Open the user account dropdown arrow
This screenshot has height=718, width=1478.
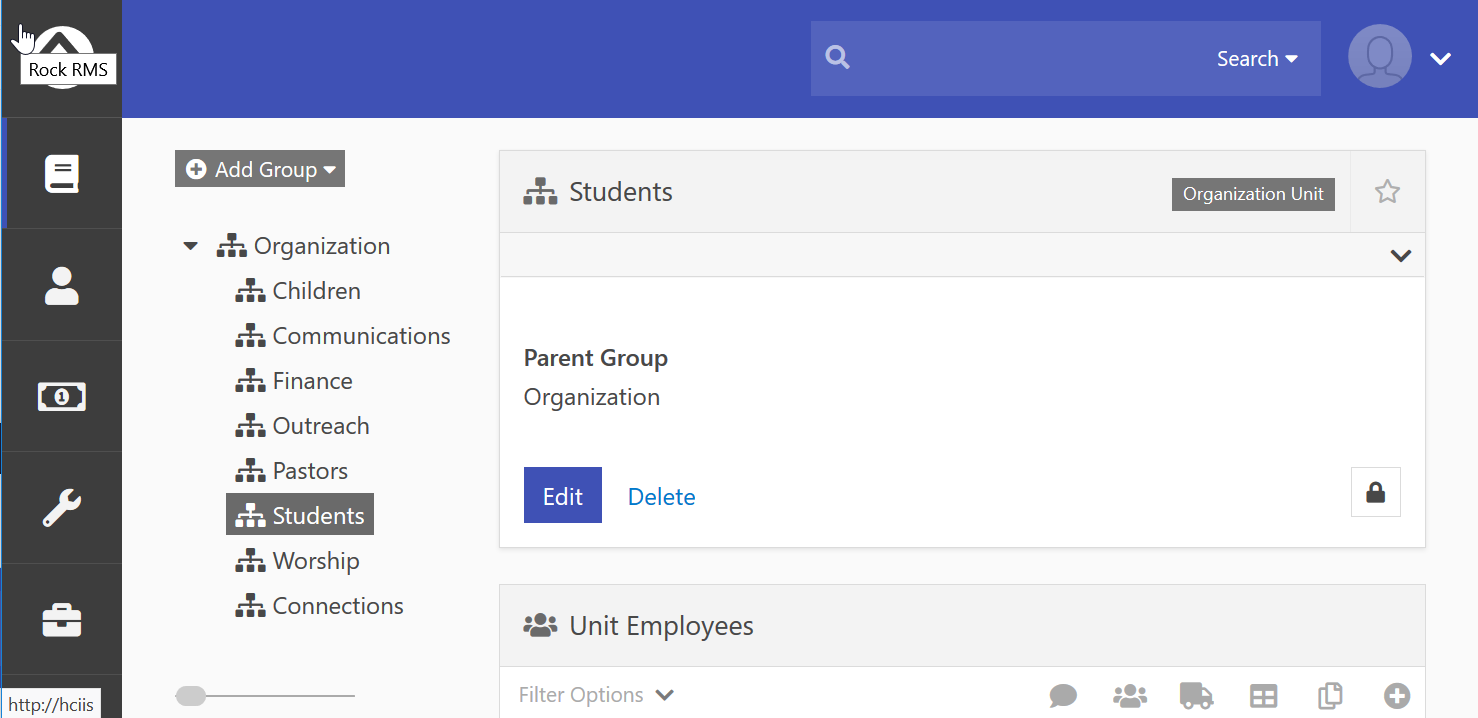click(x=1440, y=59)
